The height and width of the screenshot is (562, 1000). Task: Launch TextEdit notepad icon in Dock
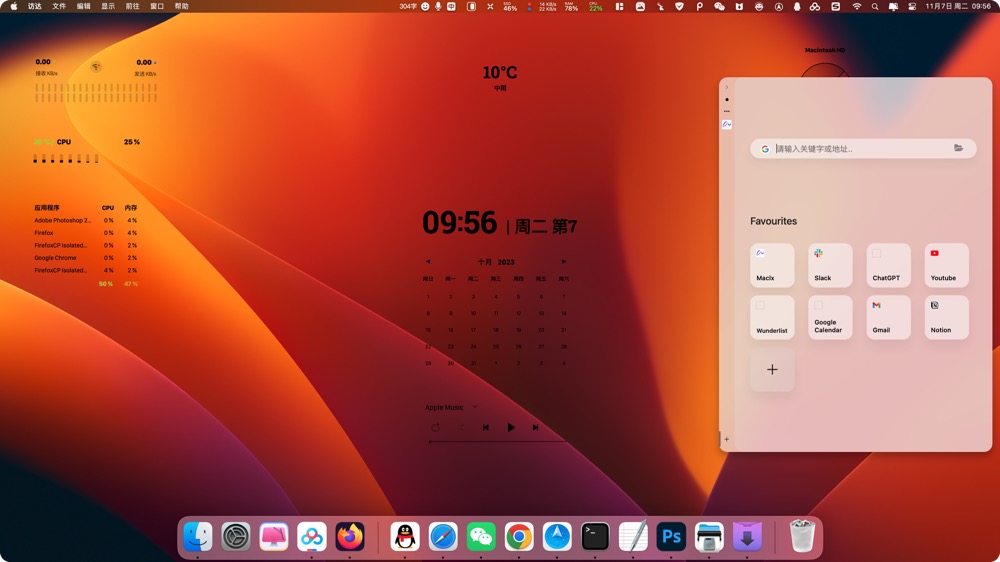pos(633,536)
